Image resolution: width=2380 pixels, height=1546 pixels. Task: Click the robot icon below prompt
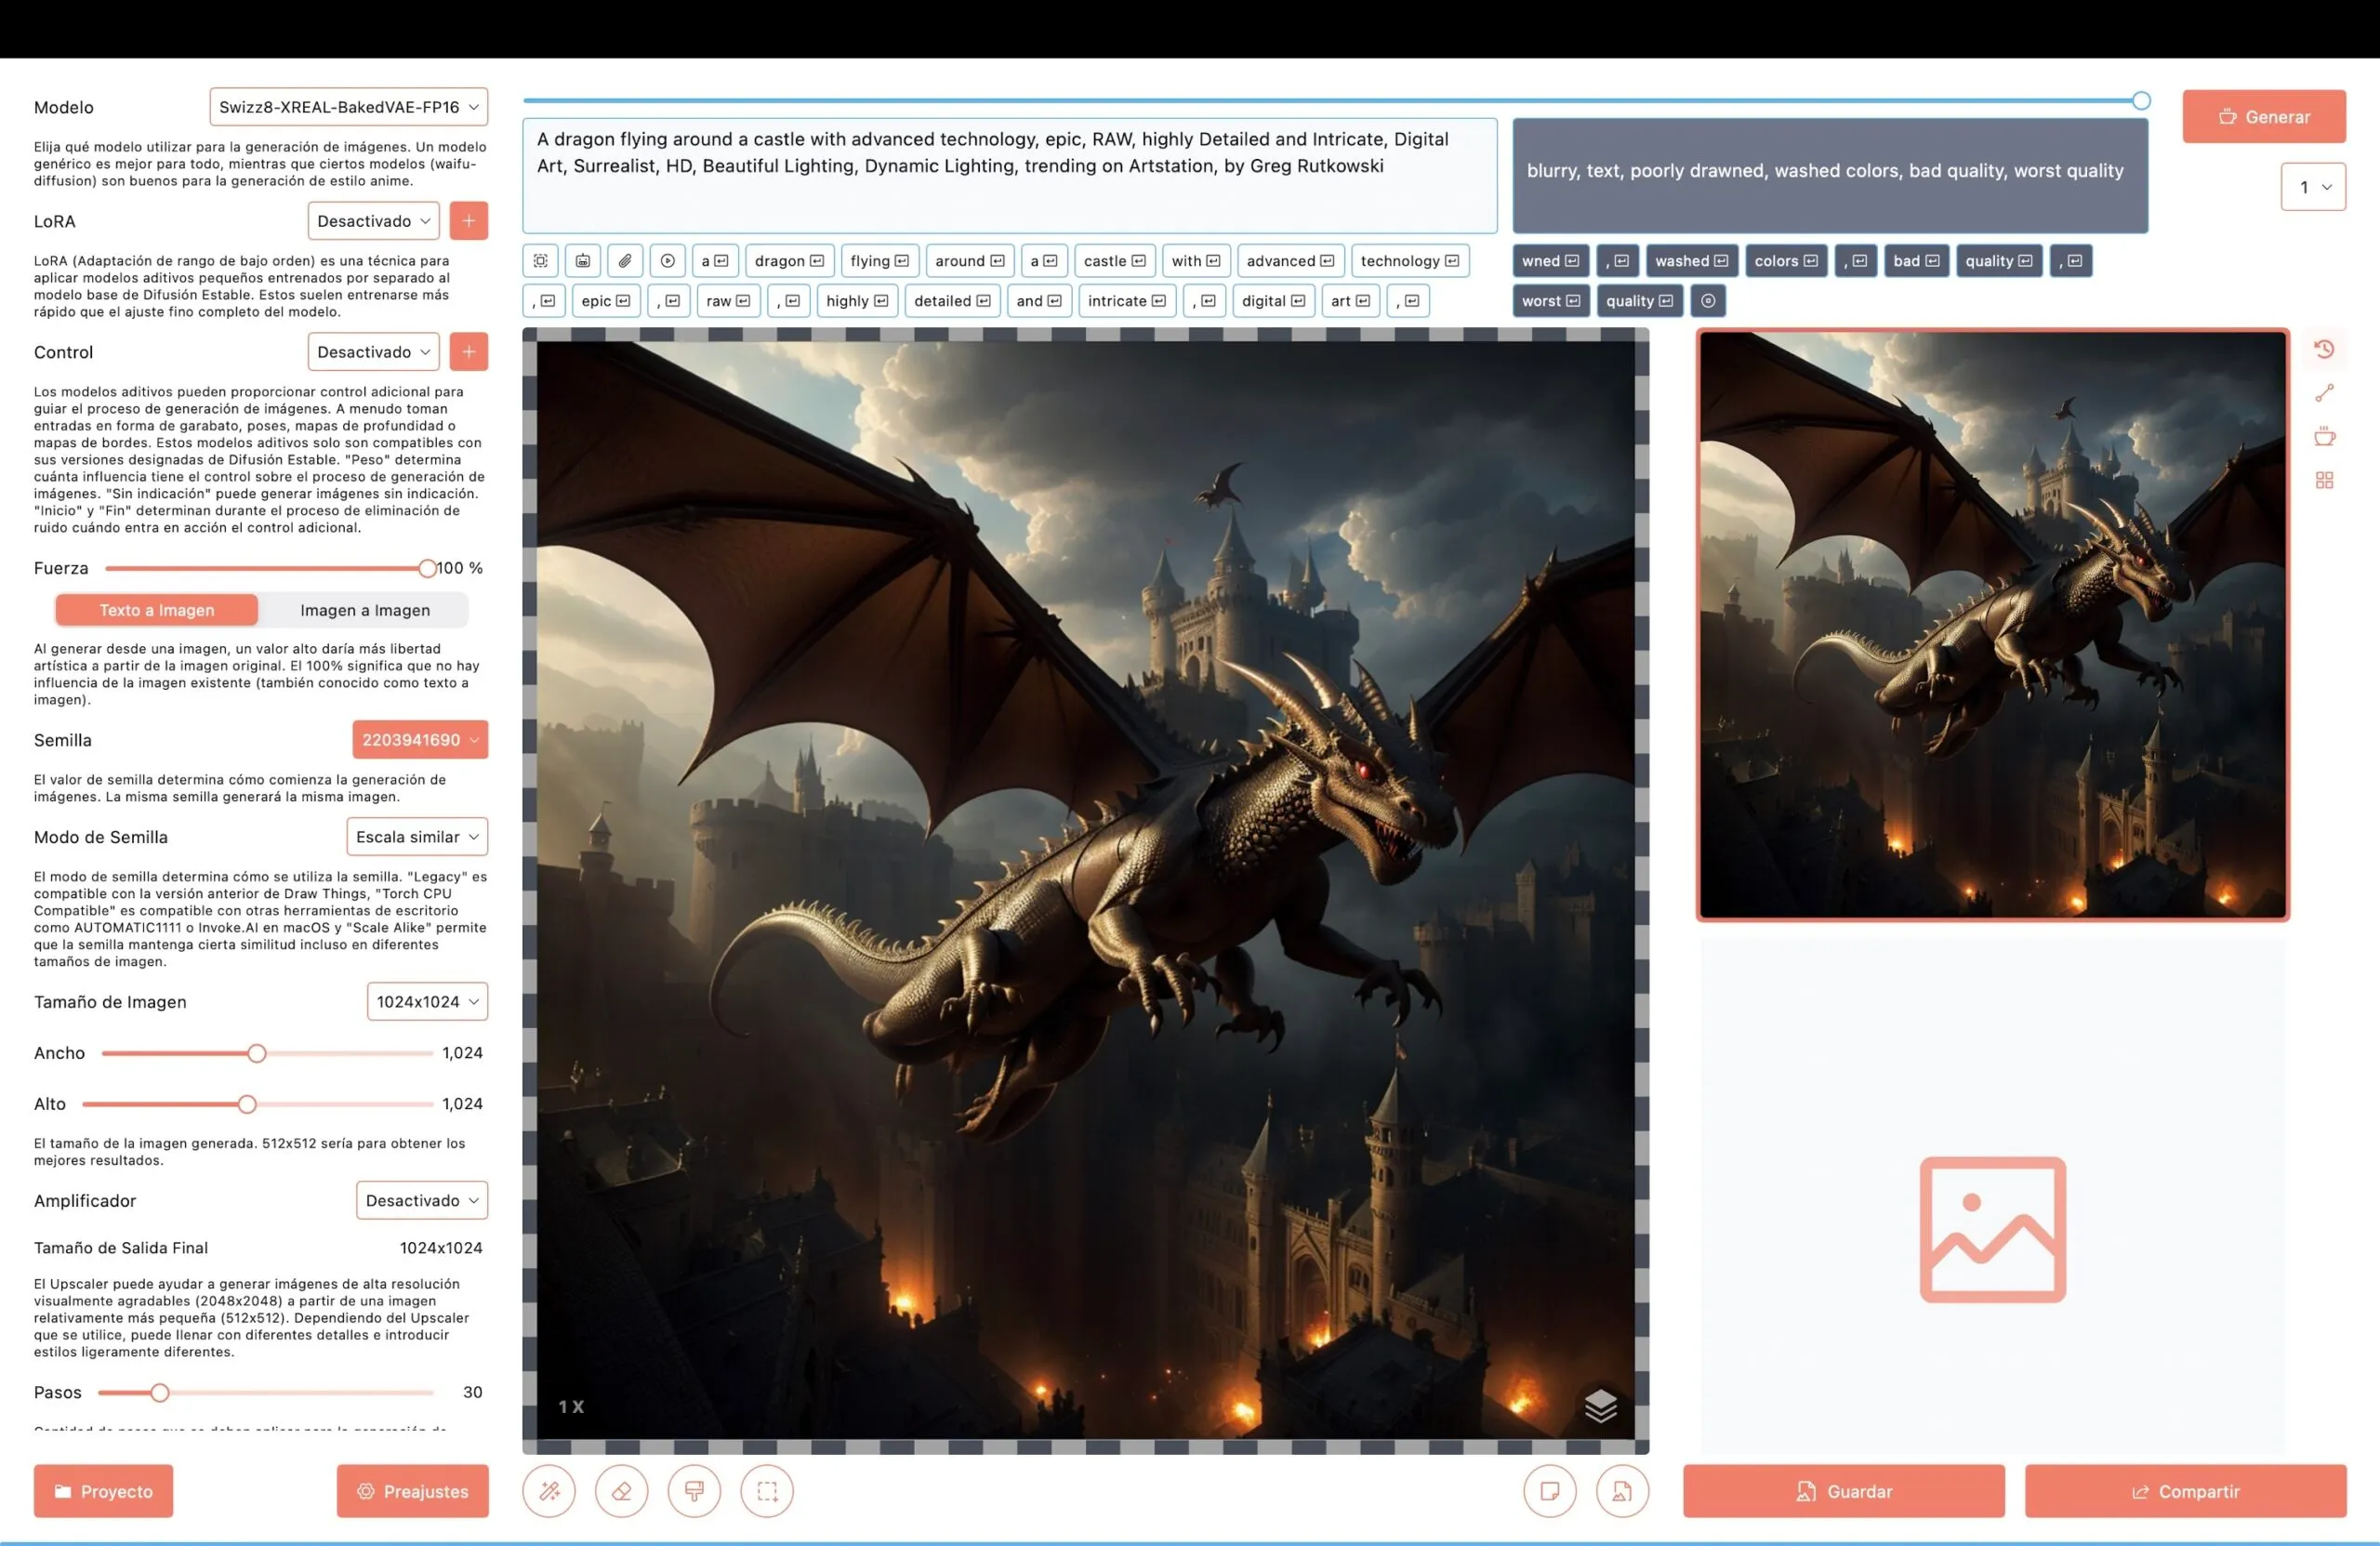[583, 261]
